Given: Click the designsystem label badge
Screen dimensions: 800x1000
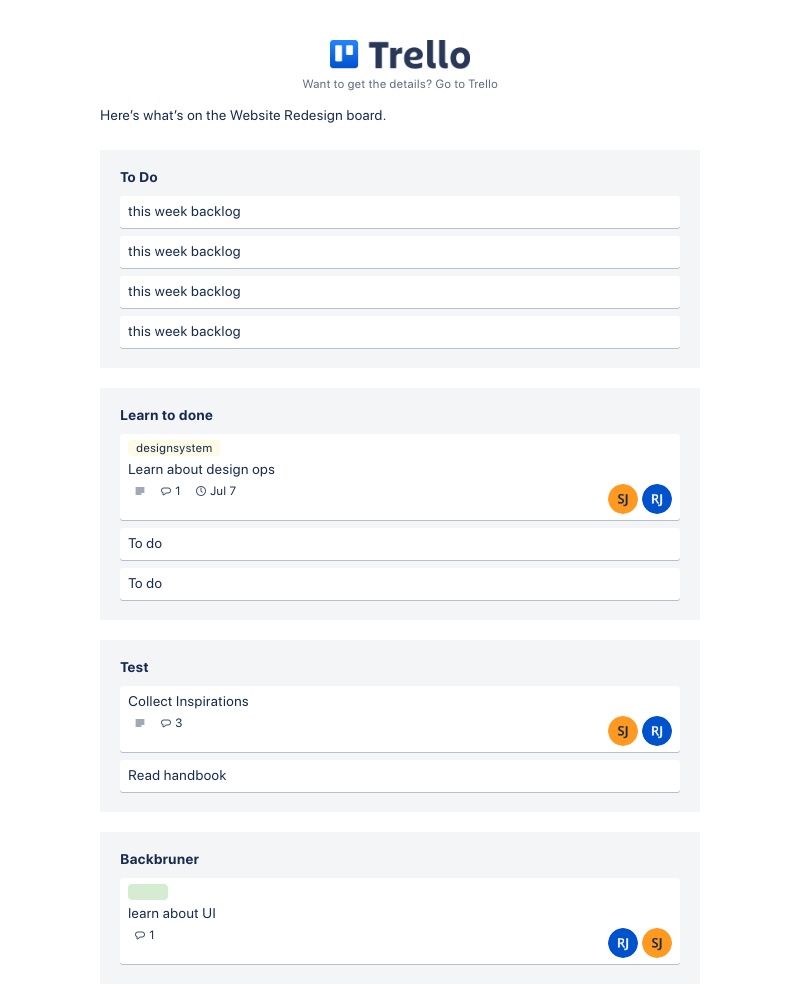Looking at the screenshot, I should coord(174,448).
